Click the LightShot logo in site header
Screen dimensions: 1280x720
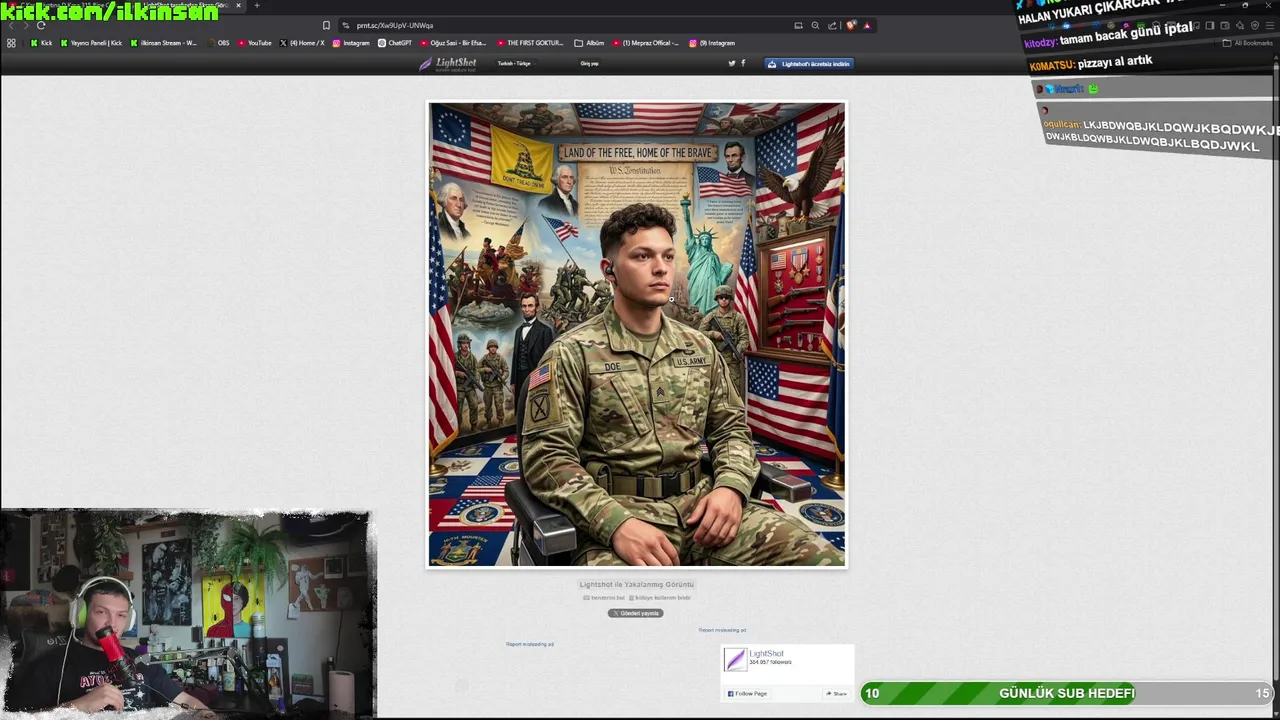[x=447, y=63]
